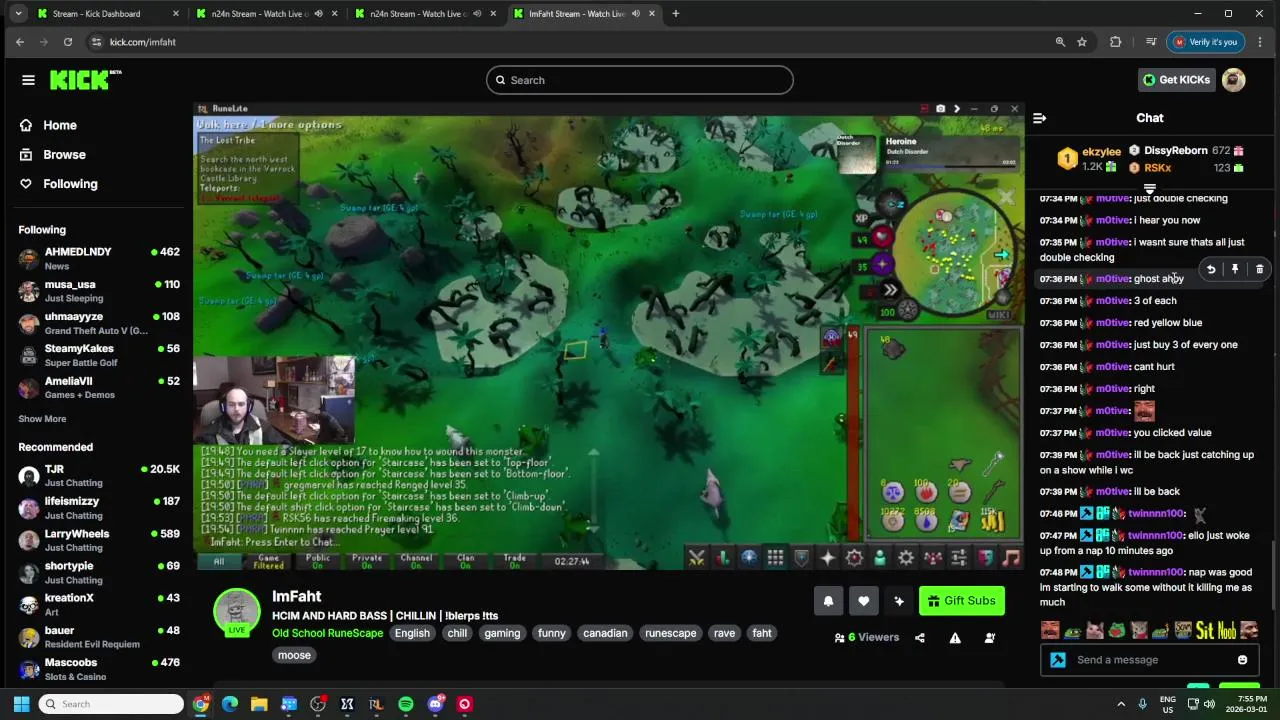Image resolution: width=1280 pixels, height=720 pixels.
Task: Open the Kick sidebar hamburger menu
Action: (x=28, y=80)
